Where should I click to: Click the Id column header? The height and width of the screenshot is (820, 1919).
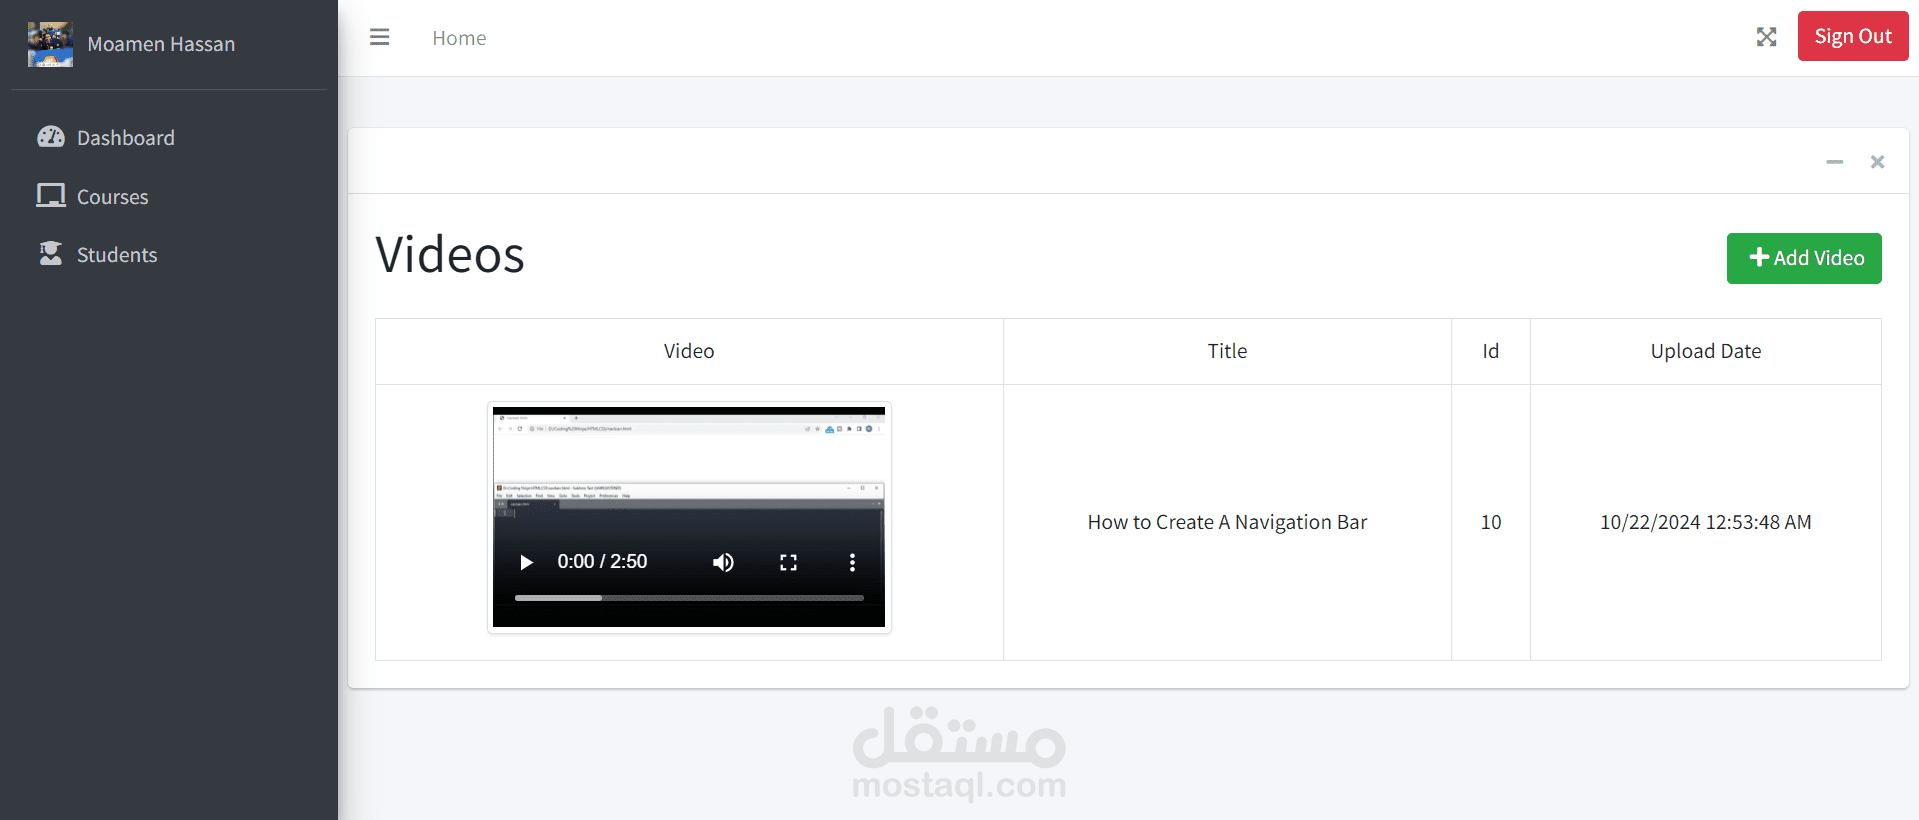click(x=1490, y=351)
